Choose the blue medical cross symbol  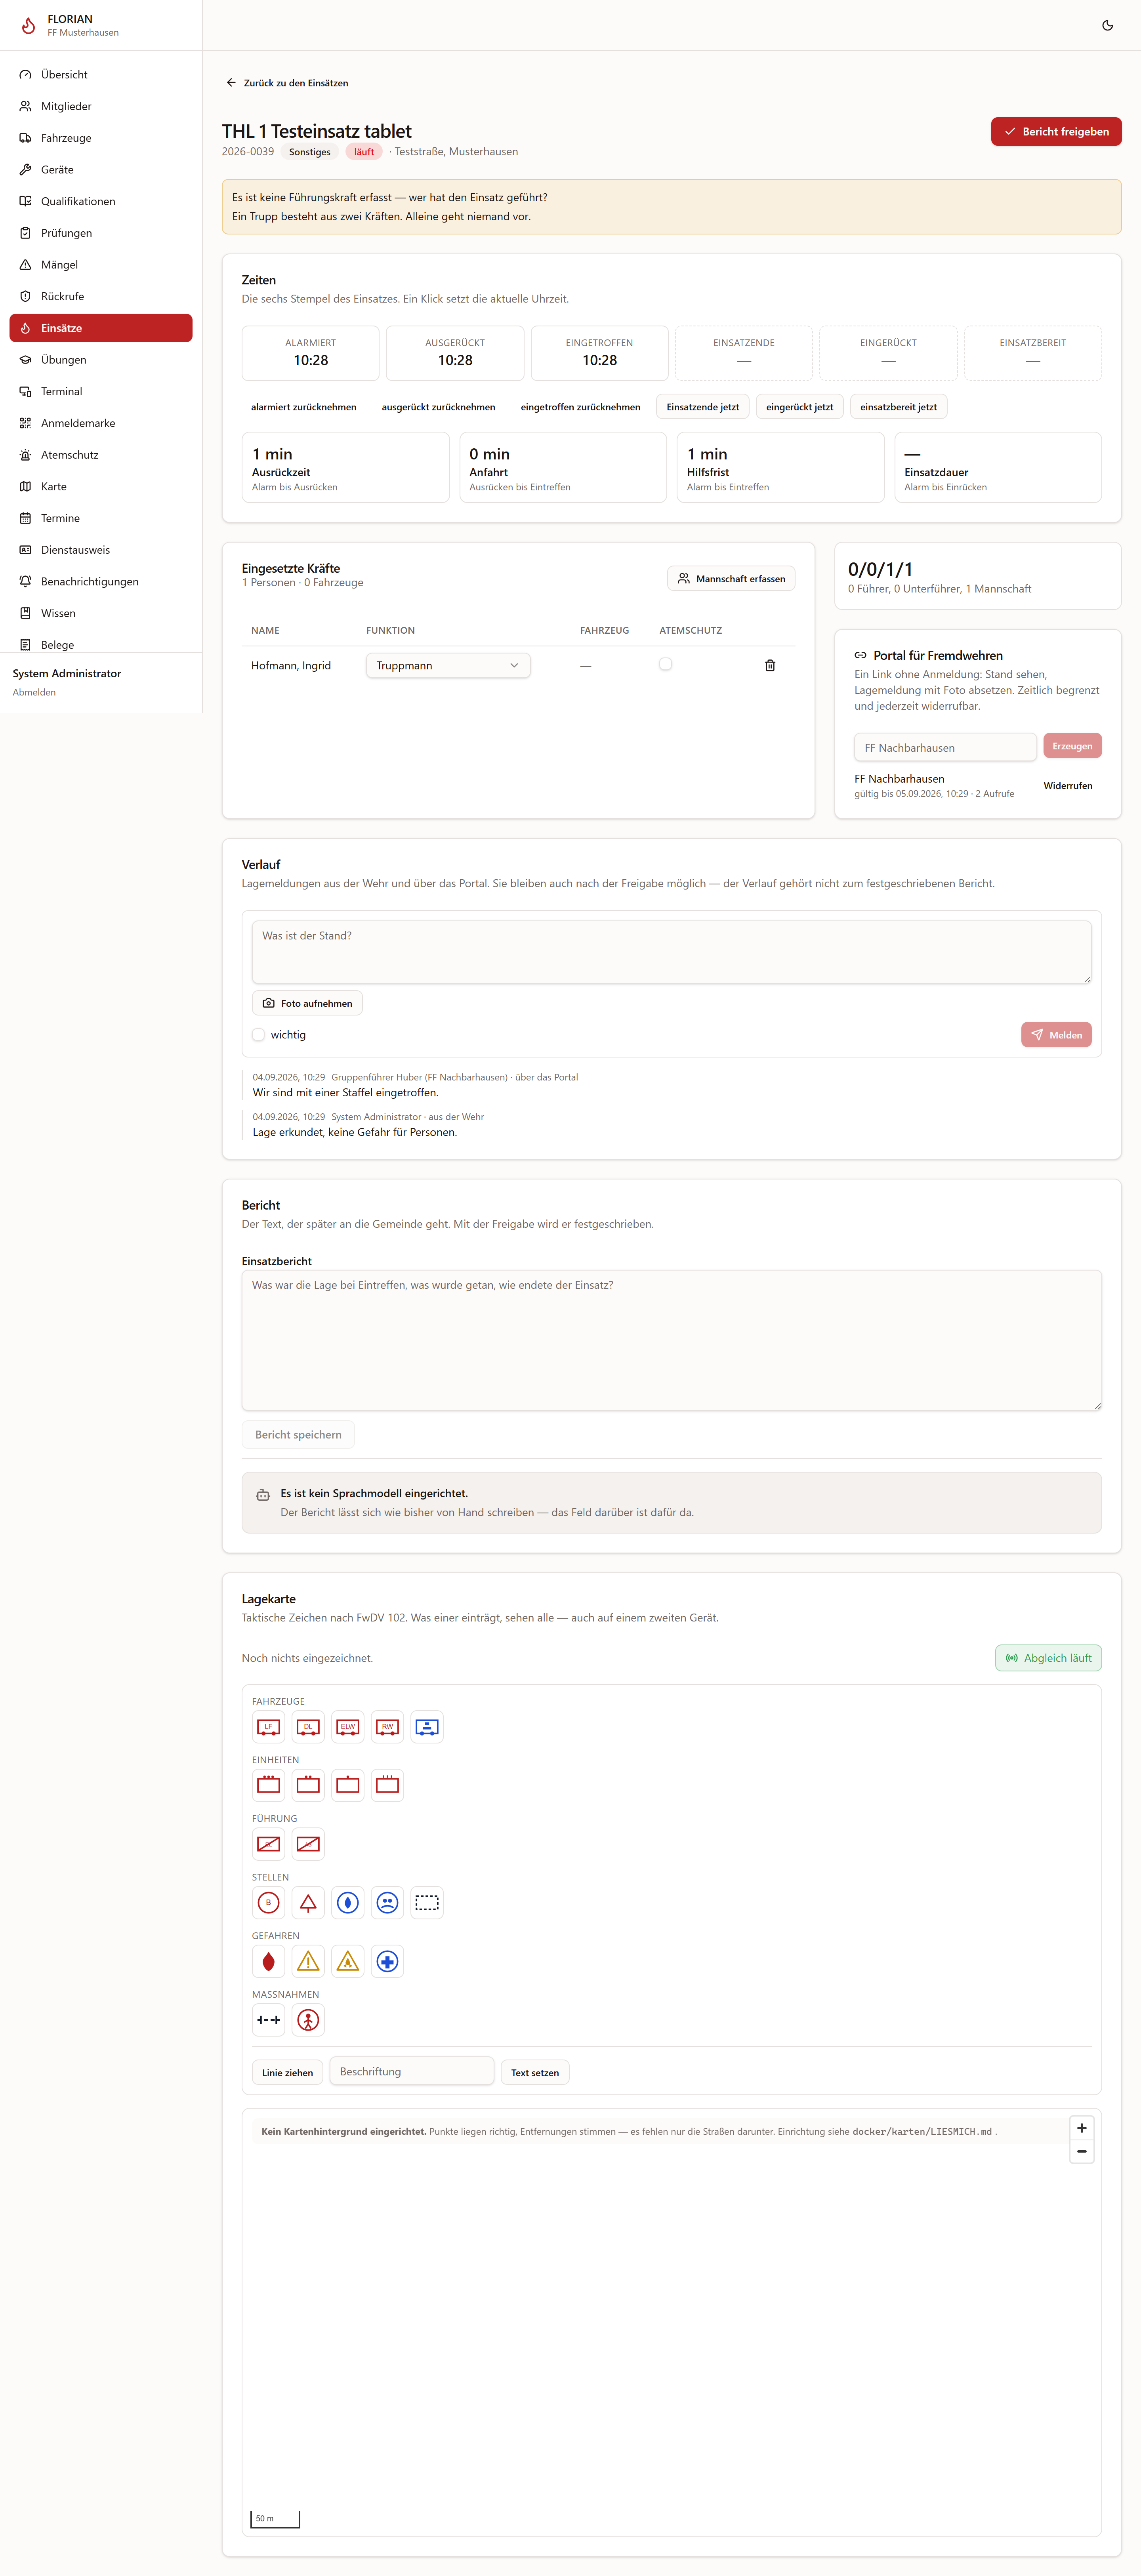387,1961
